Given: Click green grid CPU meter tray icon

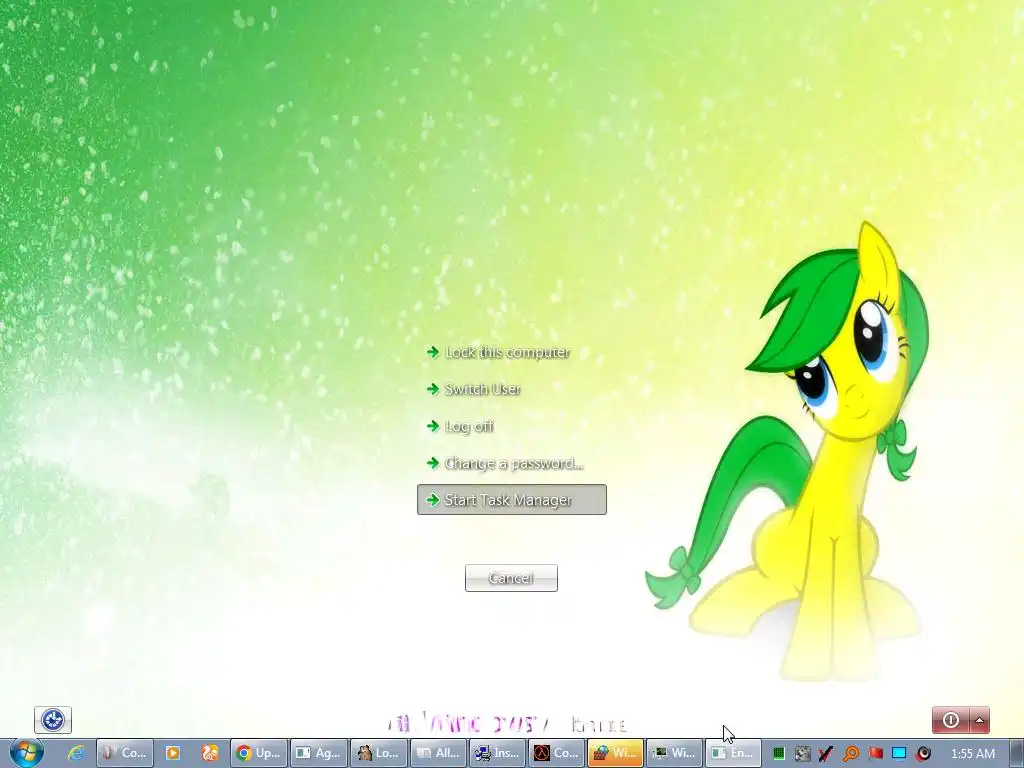Looking at the screenshot, I should pos(778,754).
